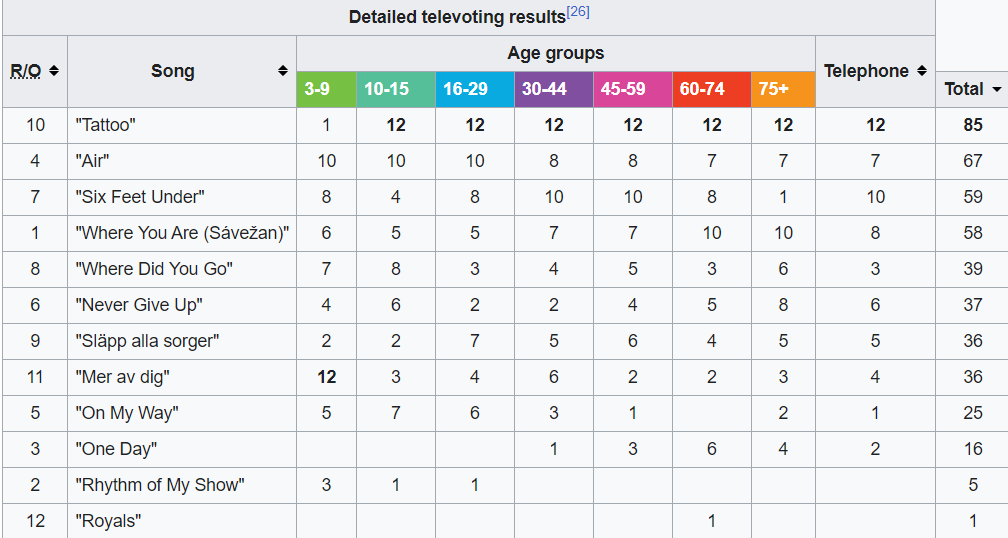Select the pink 45-59 age group header
Viewport: 1008px width, 538px height.
(632, 89)
